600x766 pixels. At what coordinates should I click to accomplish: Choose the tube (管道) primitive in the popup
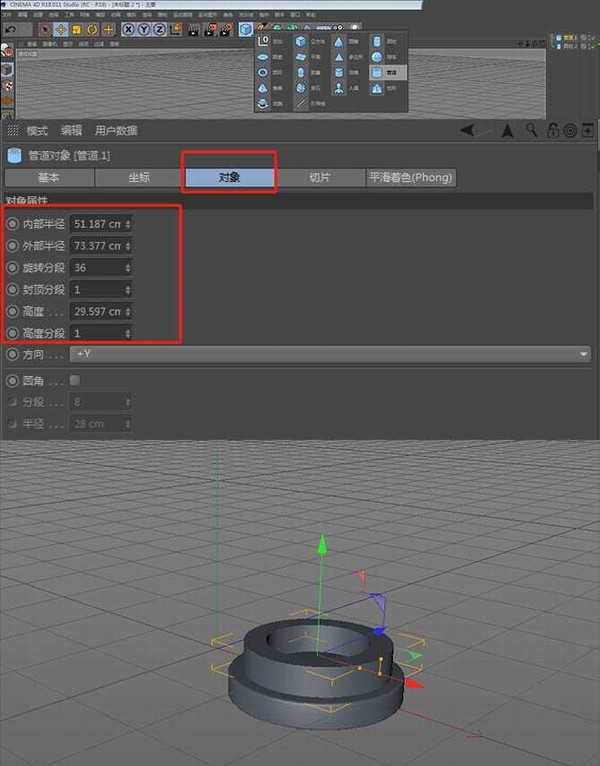click(x=377, y=72)
